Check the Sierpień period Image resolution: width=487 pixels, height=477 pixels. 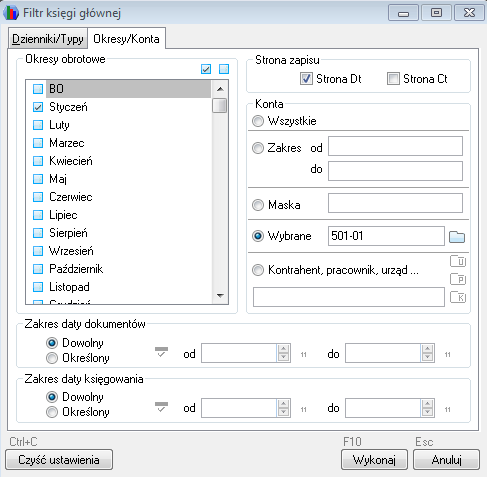click(38, 233)
